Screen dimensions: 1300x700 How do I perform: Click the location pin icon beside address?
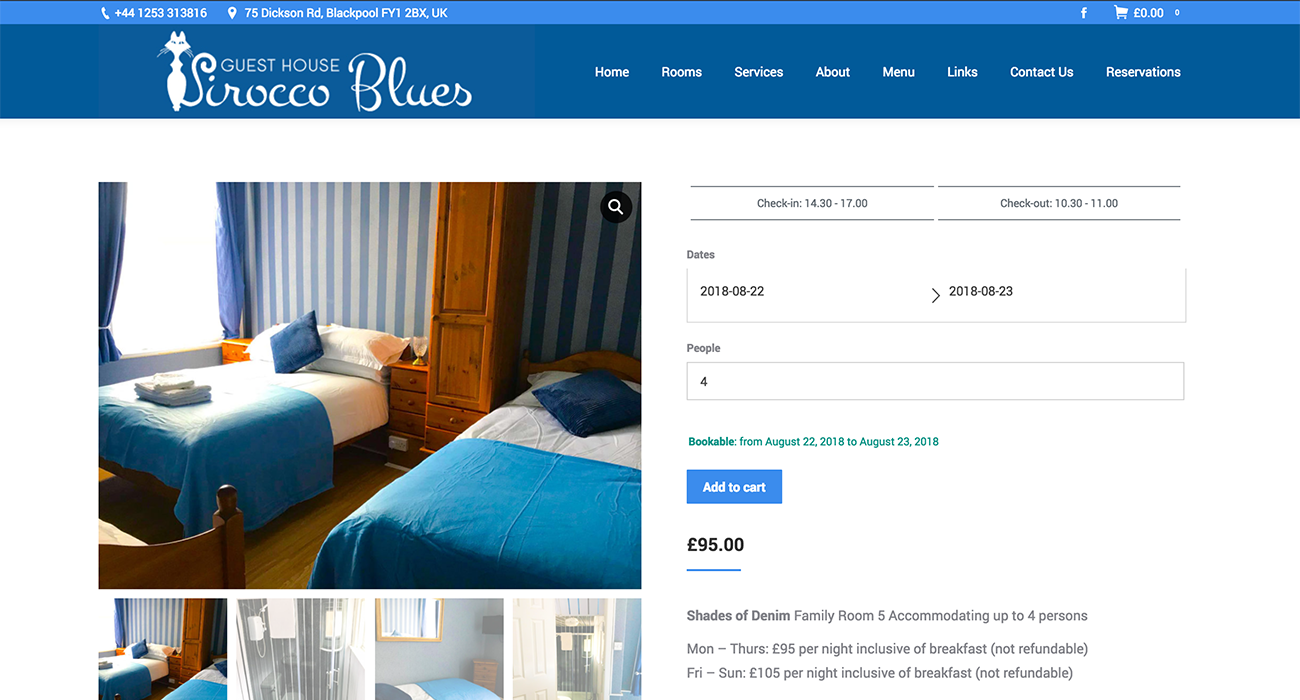pyautogui.click(x=232, y=13)
